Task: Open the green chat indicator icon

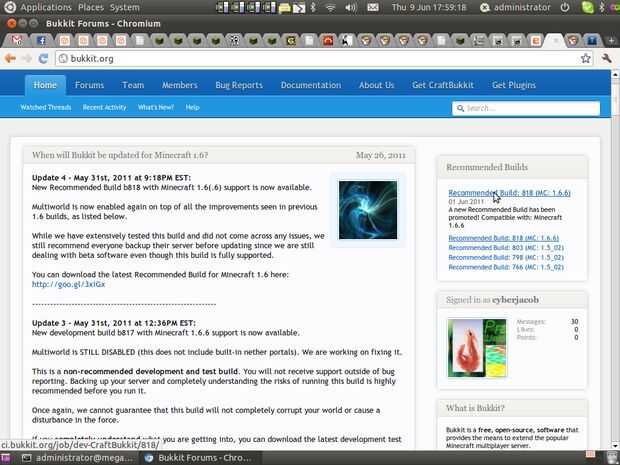Action: click(x=588, y=7)
